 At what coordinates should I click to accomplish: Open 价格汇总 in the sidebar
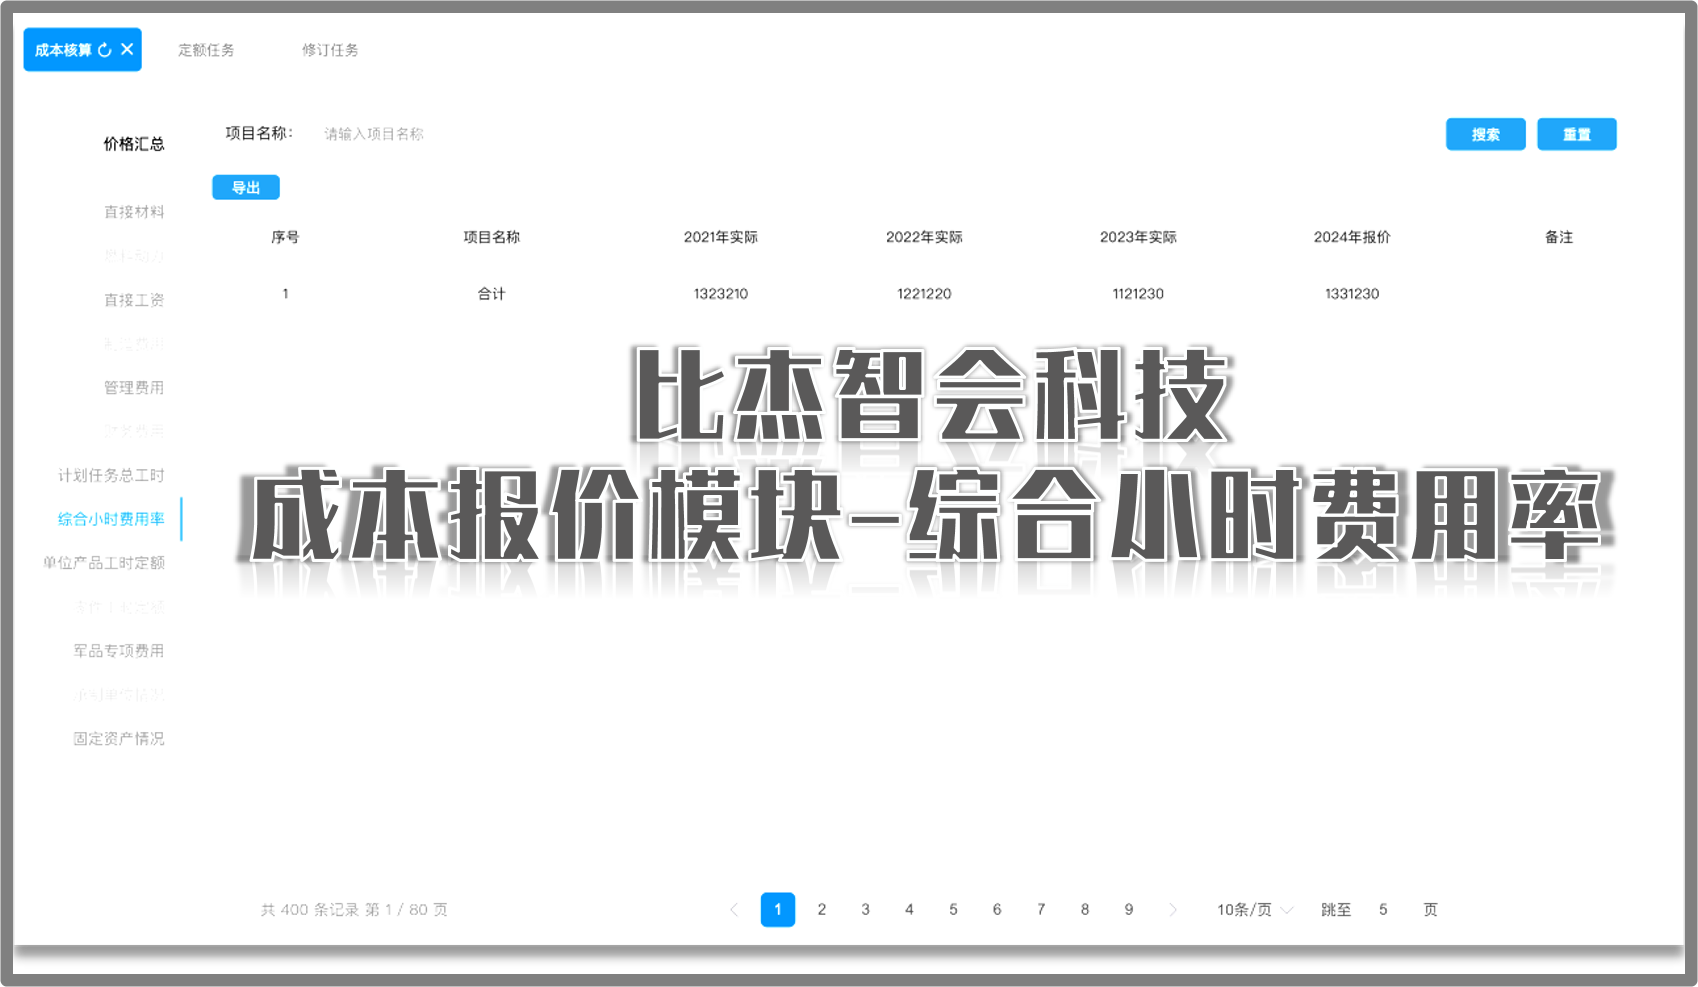pos(134,144)
